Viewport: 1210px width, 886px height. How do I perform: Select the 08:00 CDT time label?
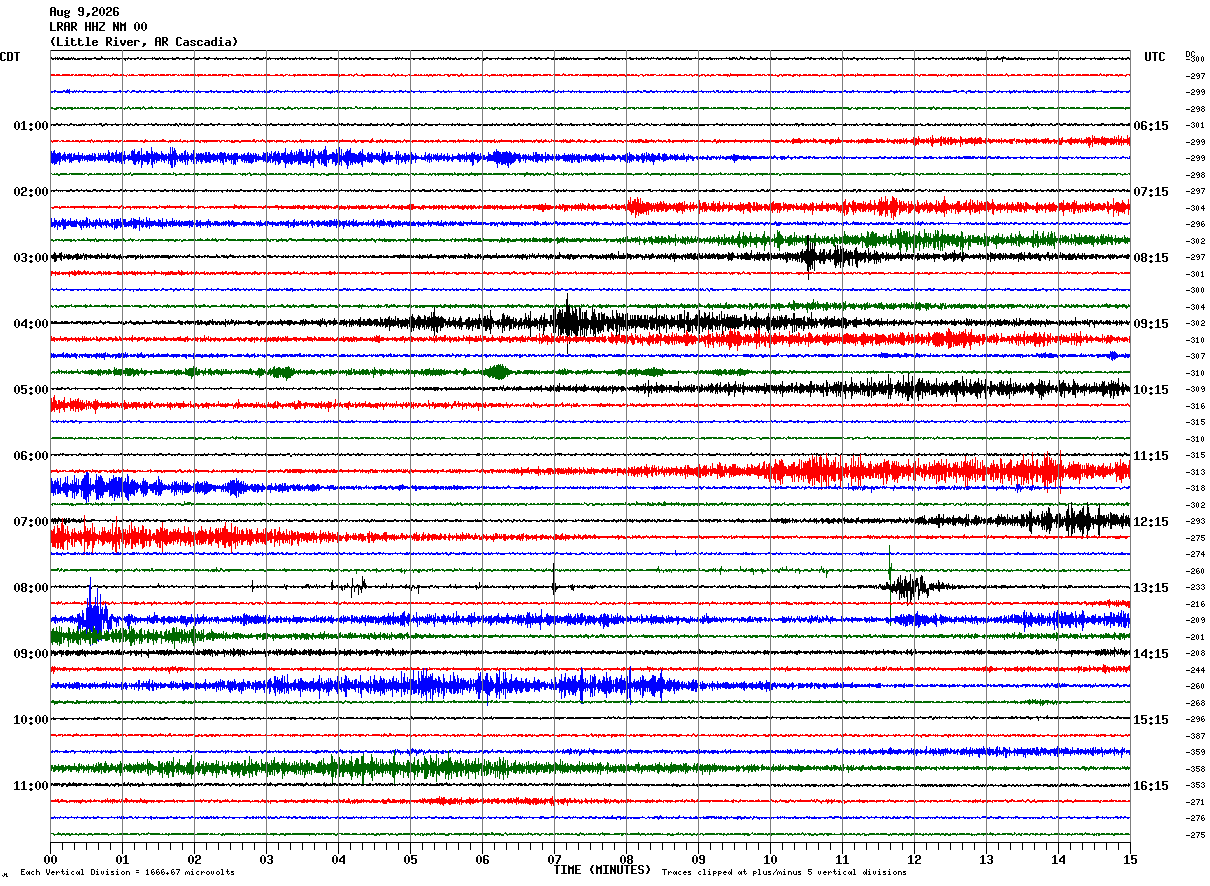point(31,588)
